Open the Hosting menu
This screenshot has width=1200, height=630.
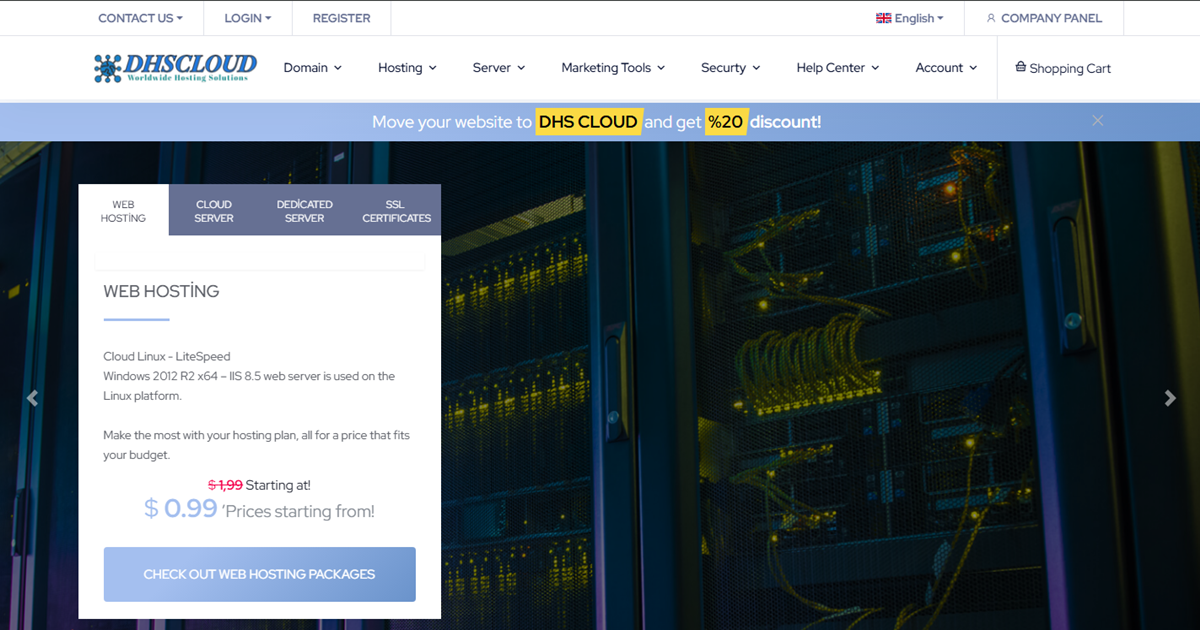click(407, 68)
